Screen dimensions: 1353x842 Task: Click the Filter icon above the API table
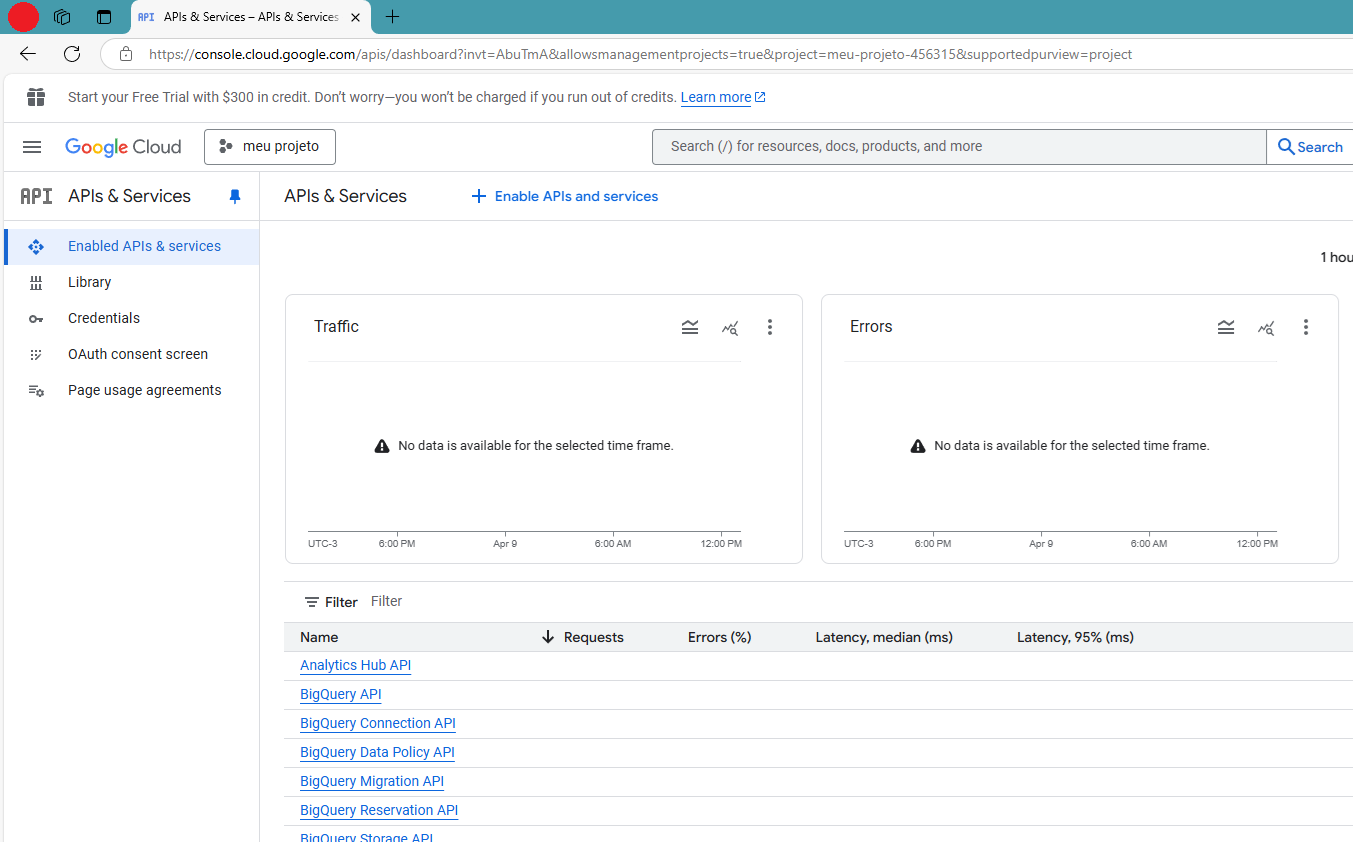tap(313, 601)
